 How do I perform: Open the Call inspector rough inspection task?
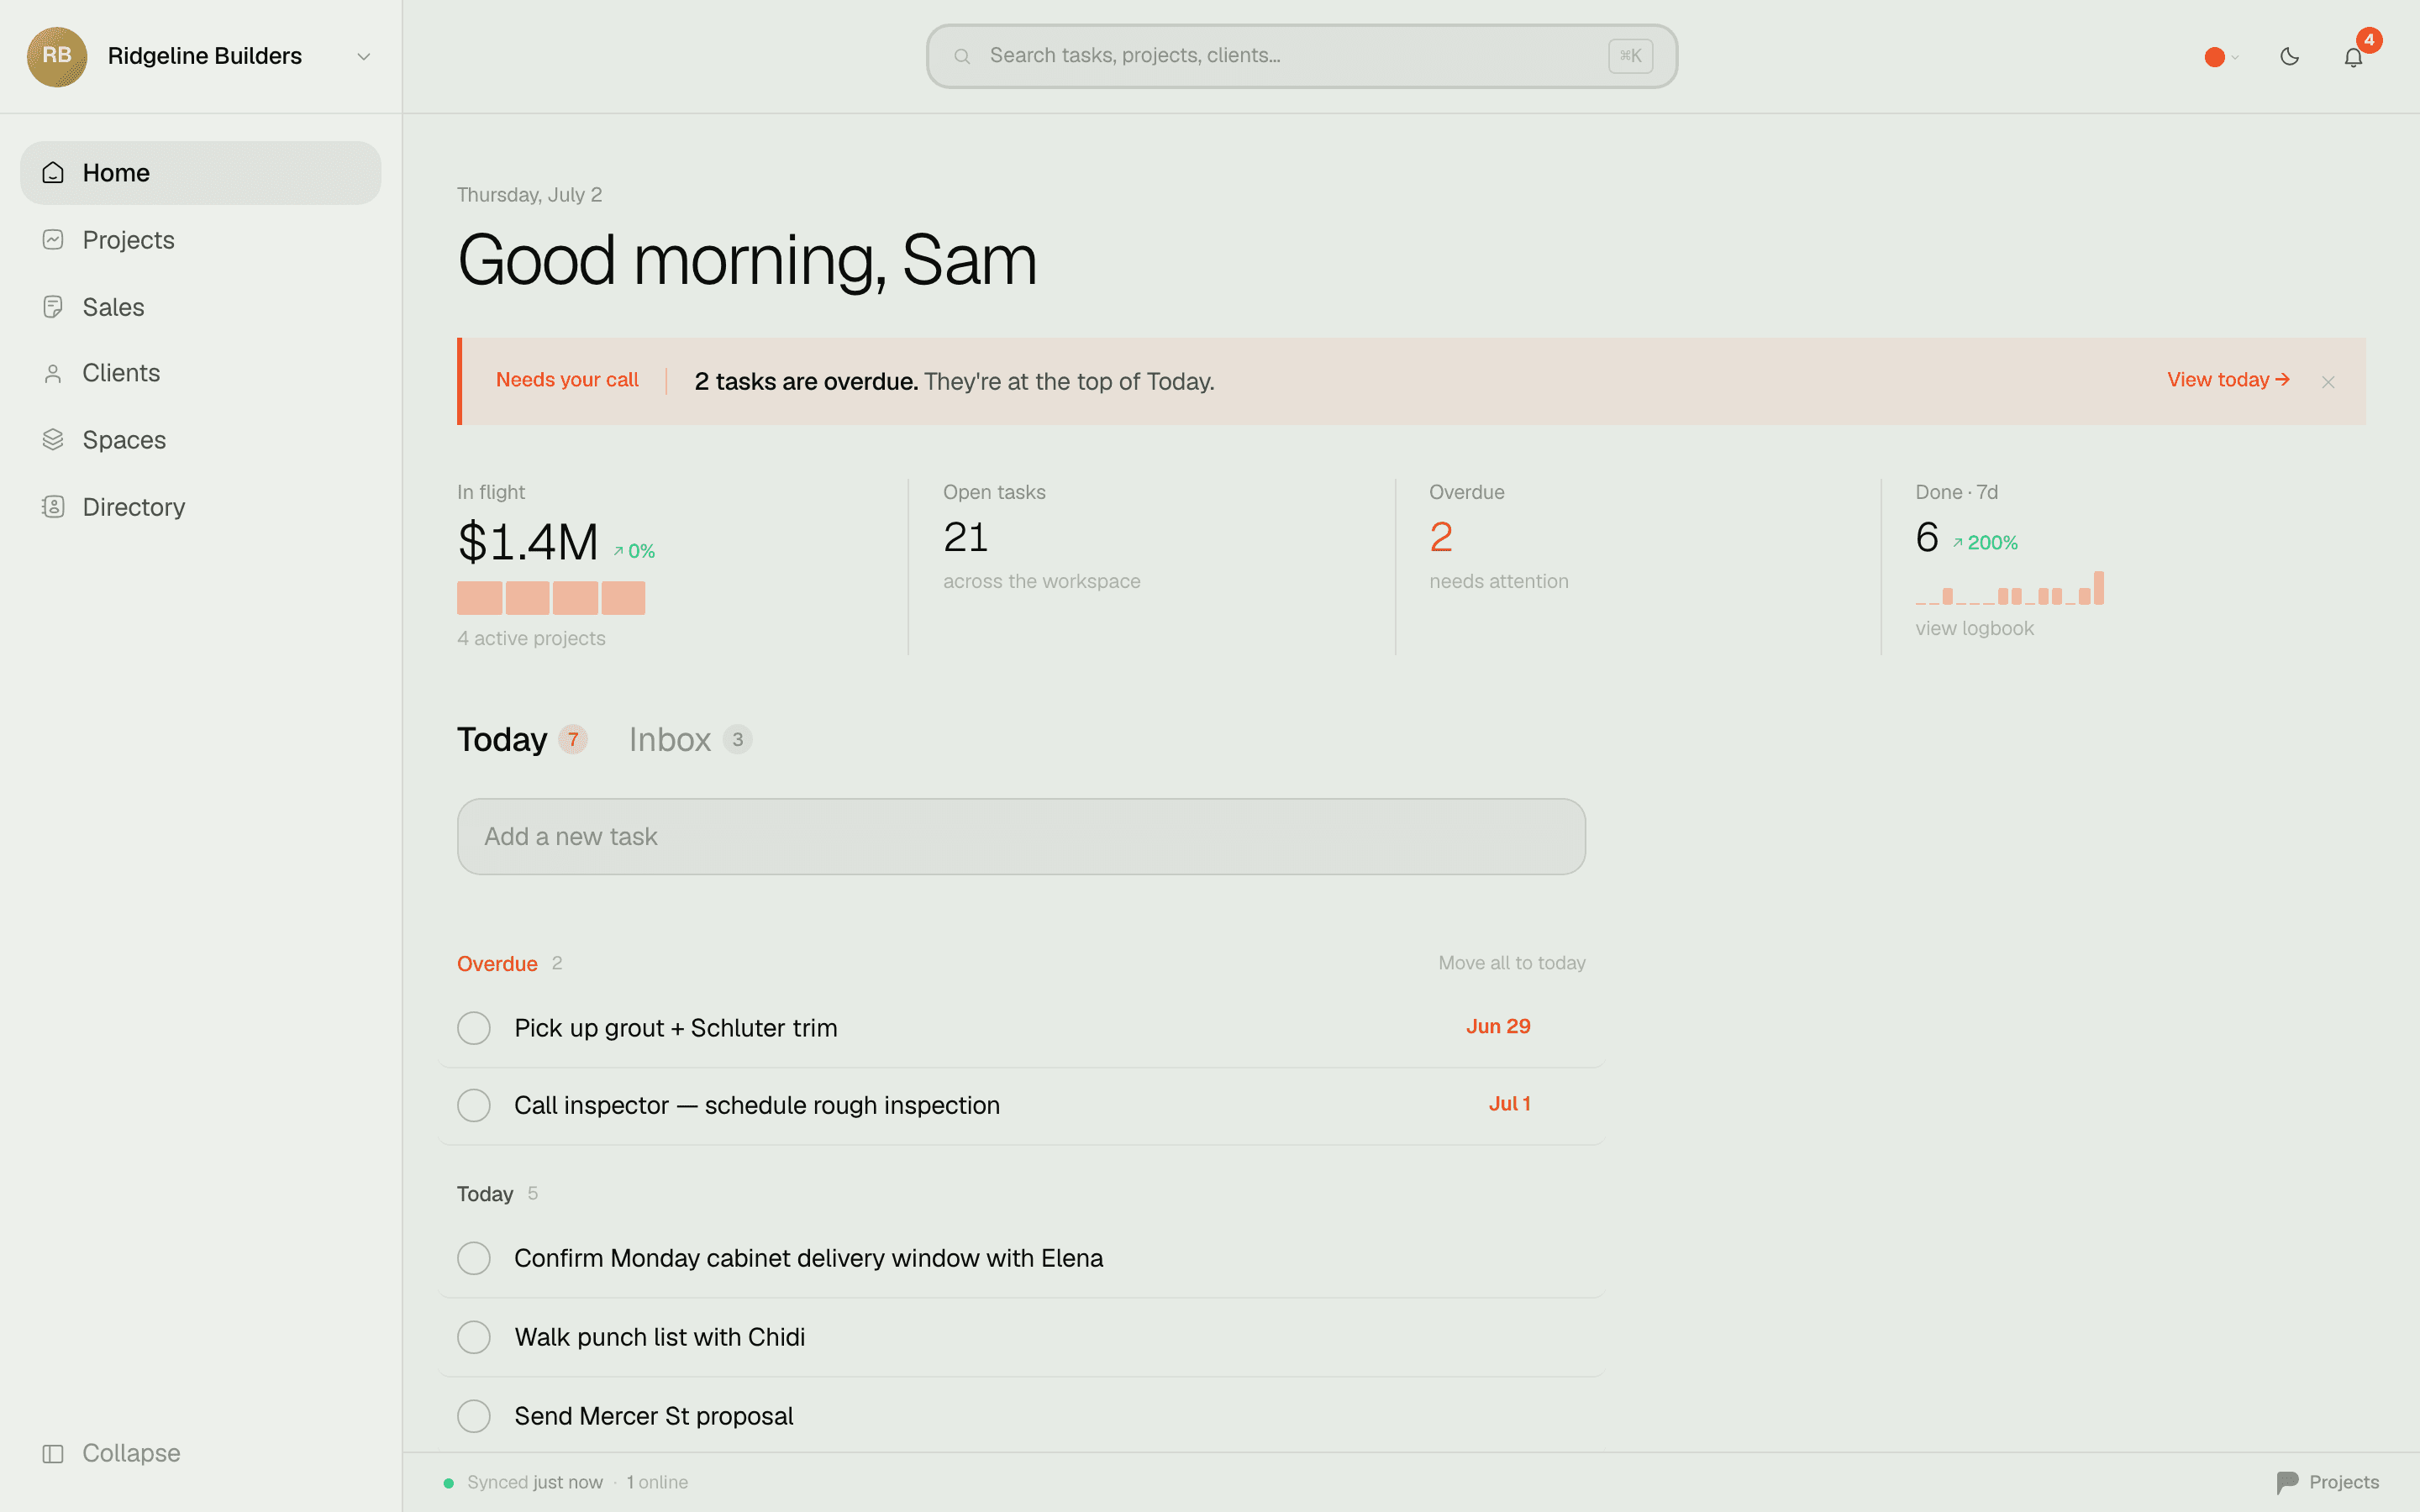click(757, 1106)
